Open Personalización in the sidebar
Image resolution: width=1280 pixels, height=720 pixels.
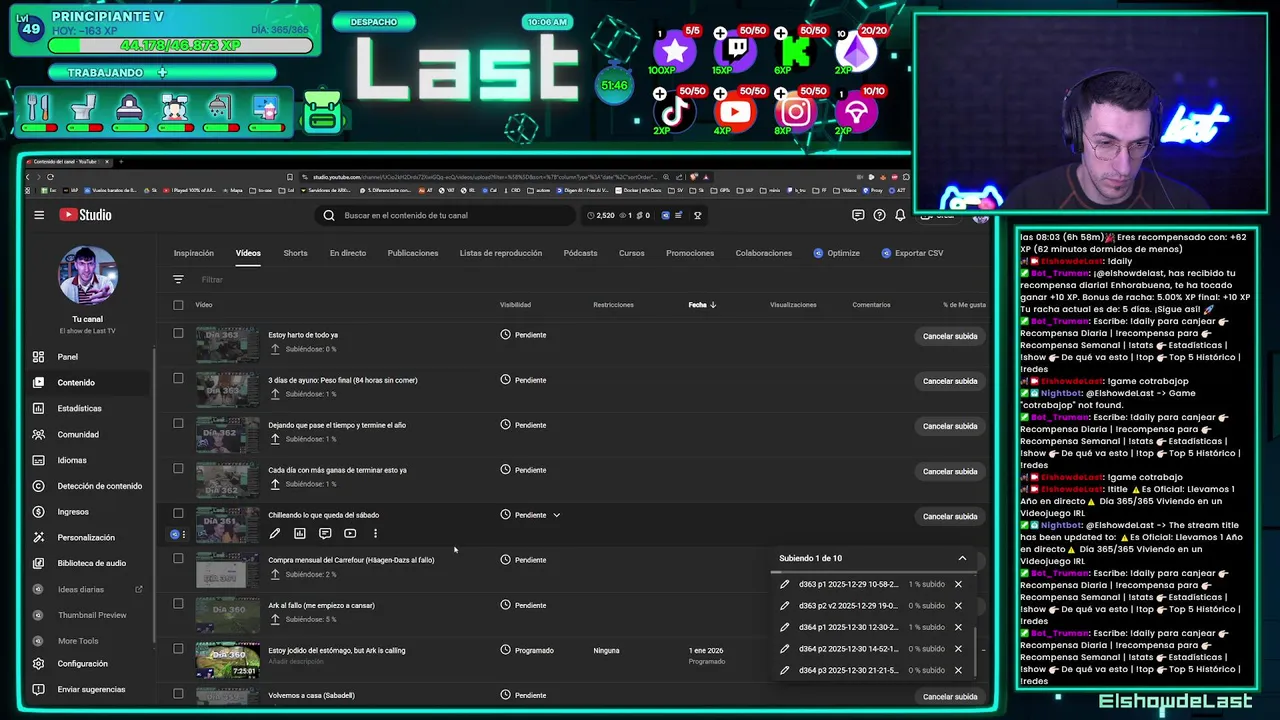click(x=86, y=538)
